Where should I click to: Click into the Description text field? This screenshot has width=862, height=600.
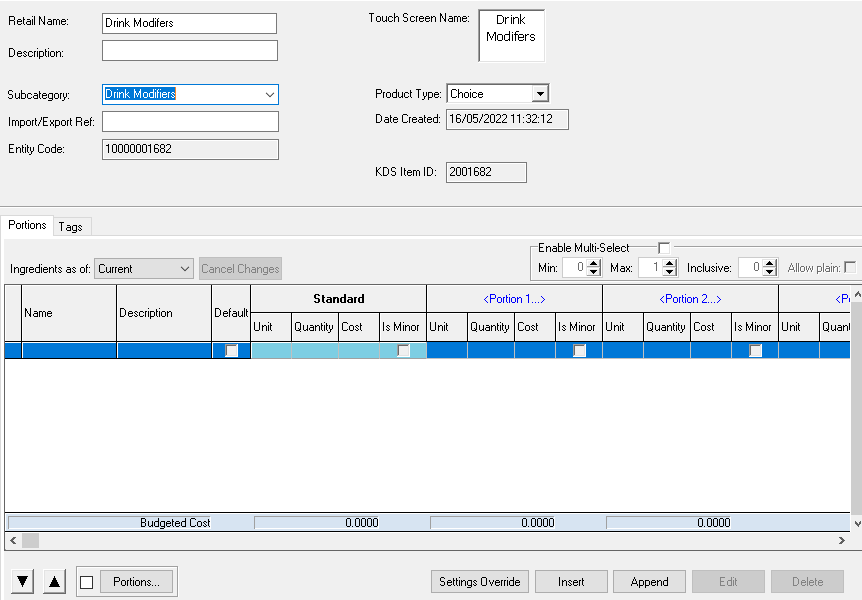click(x=190, y=51)
